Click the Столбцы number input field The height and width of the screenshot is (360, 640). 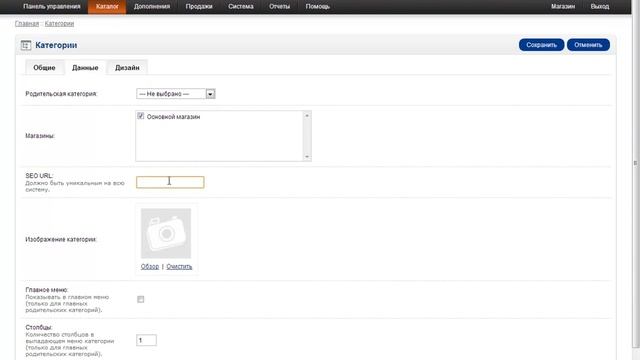pyautogui.click(x=146, y=340)
